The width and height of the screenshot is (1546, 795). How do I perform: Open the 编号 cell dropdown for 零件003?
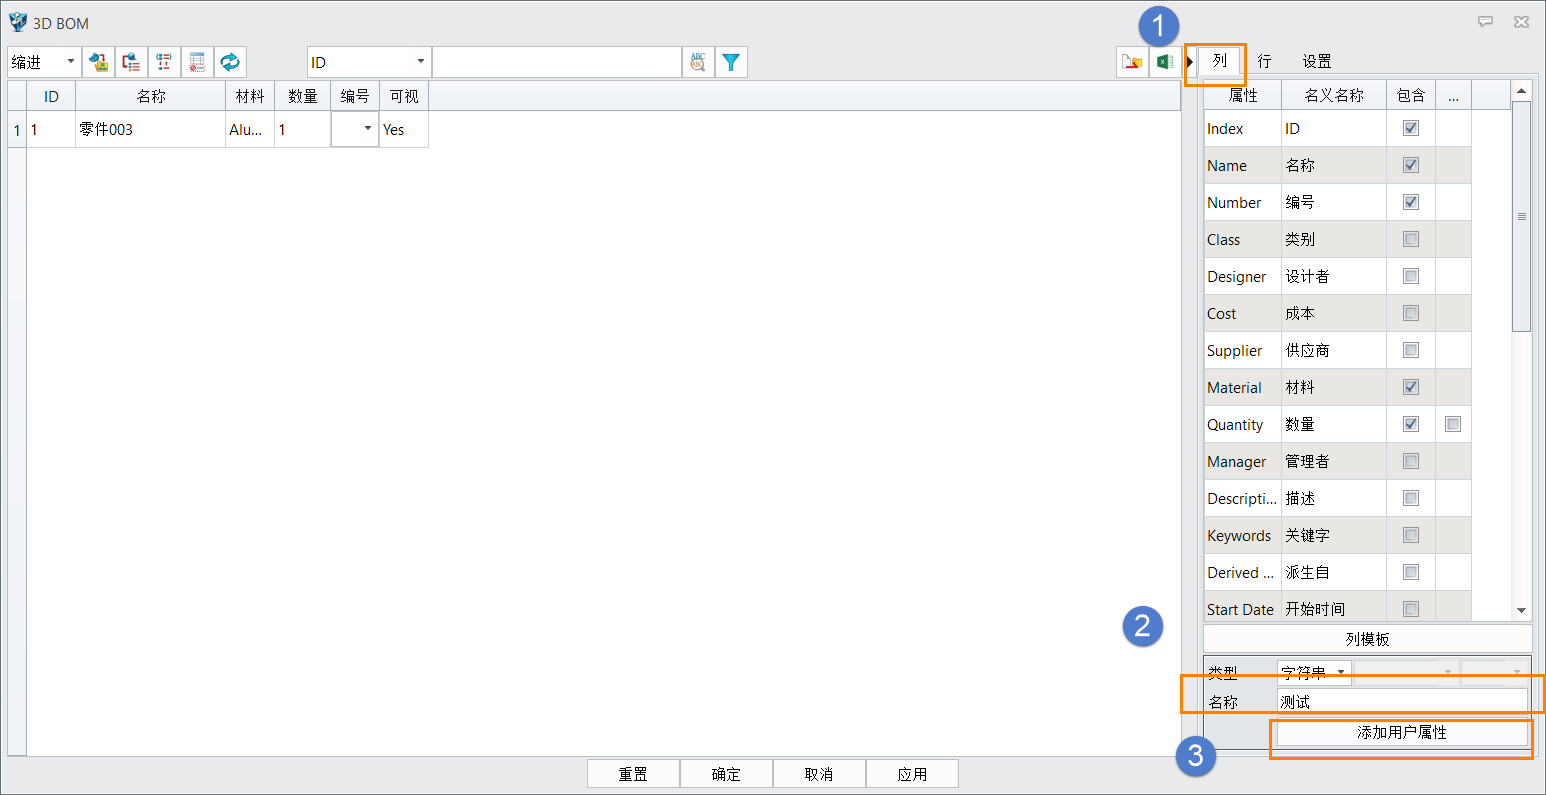pyautogui.click(x=355, y=129)
